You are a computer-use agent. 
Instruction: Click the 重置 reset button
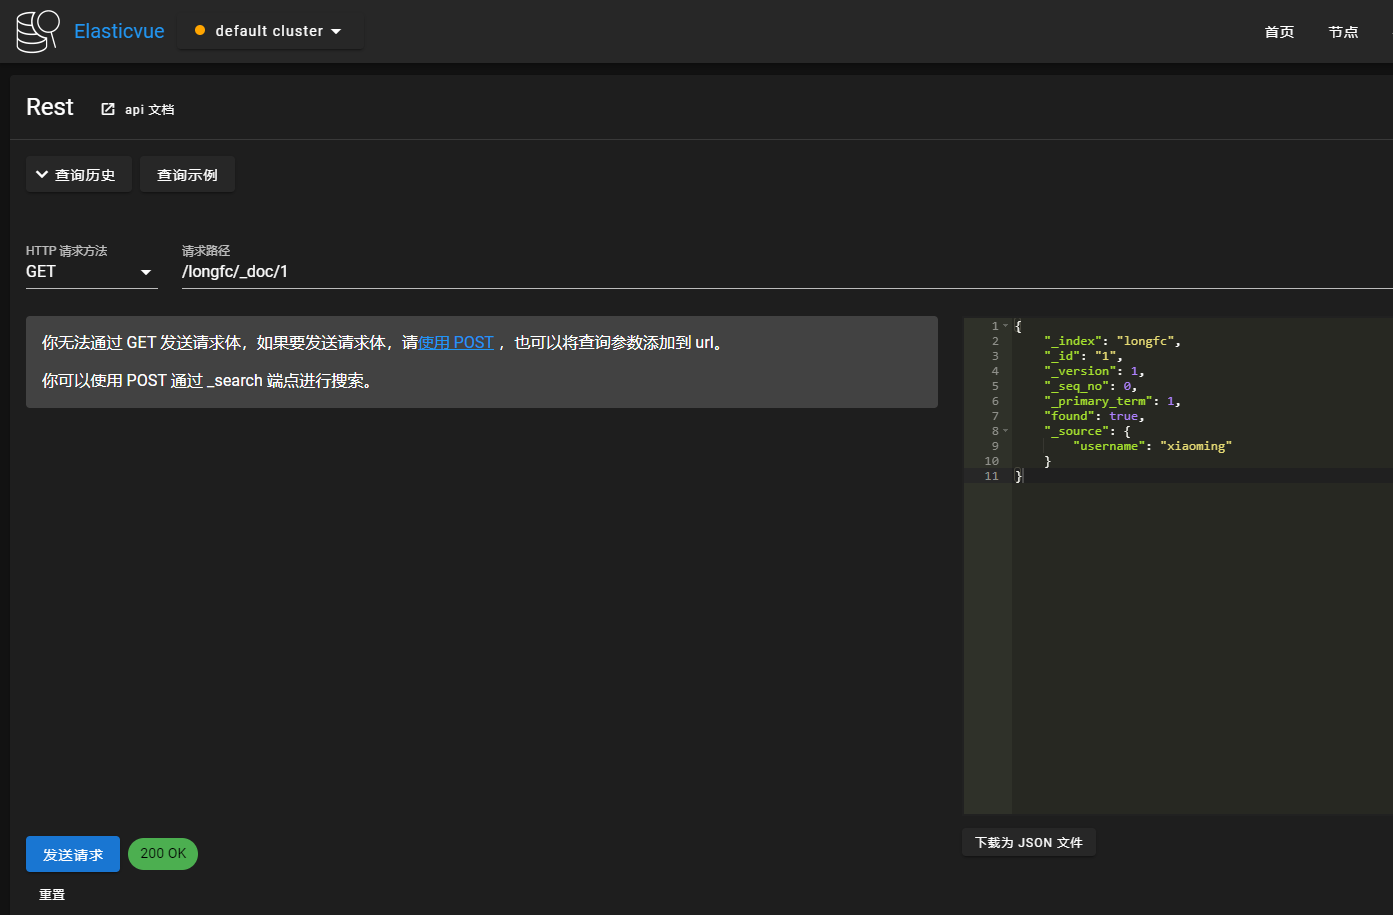click(x=52, y=895)
